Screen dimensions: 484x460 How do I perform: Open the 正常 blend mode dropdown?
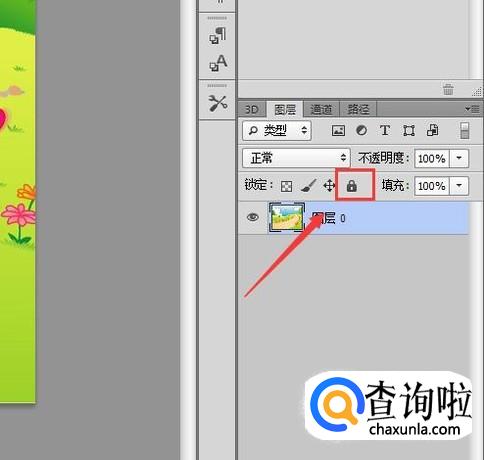coord(296,158)
